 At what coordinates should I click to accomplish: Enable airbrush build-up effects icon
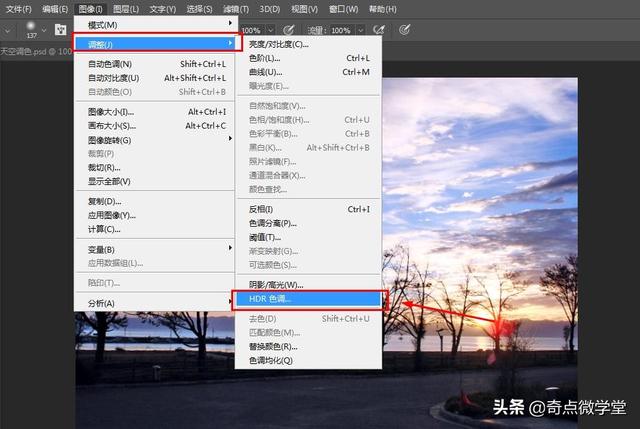(379, 30)
